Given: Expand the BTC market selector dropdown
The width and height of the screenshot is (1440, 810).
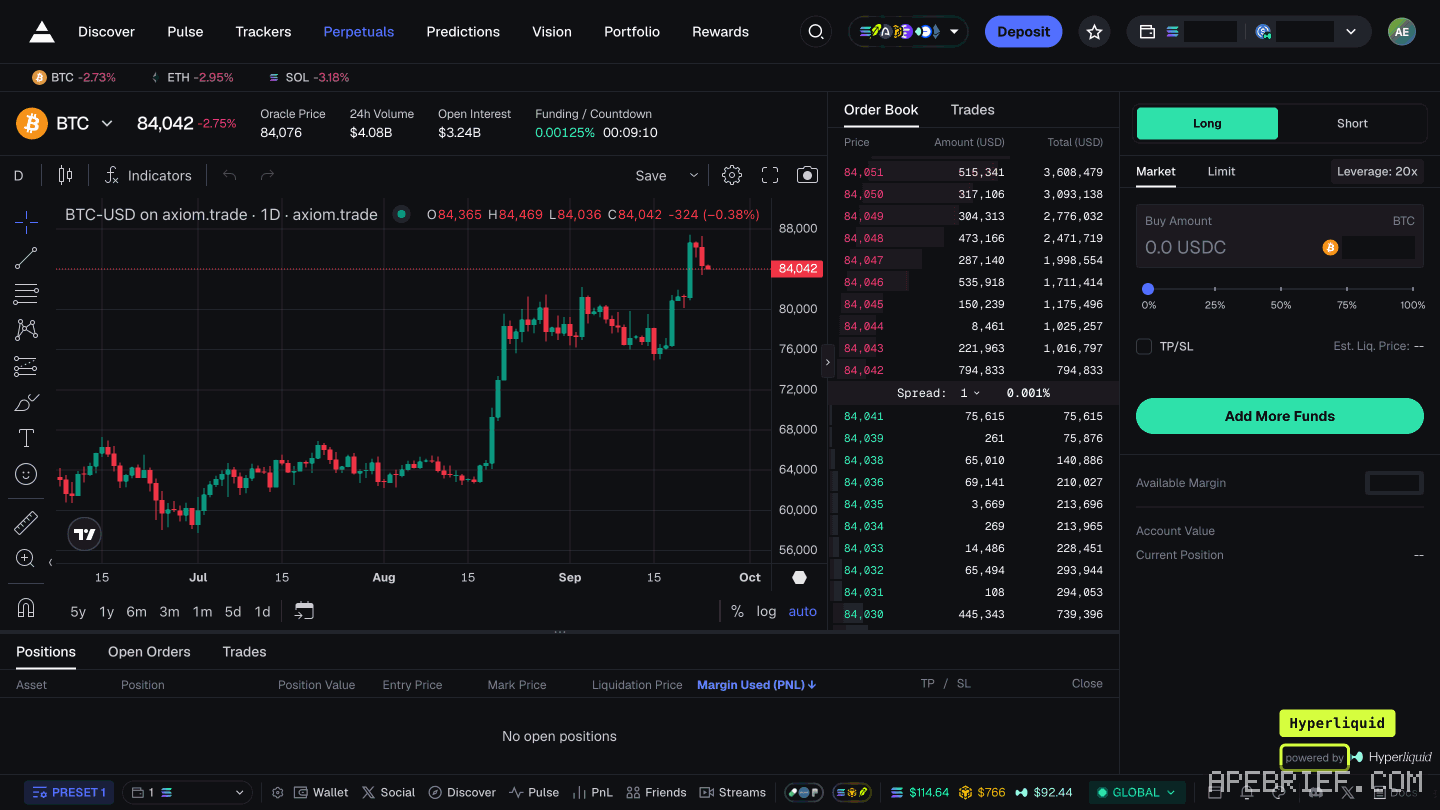Looking at the screenshot, I should (x=107, y=124).
